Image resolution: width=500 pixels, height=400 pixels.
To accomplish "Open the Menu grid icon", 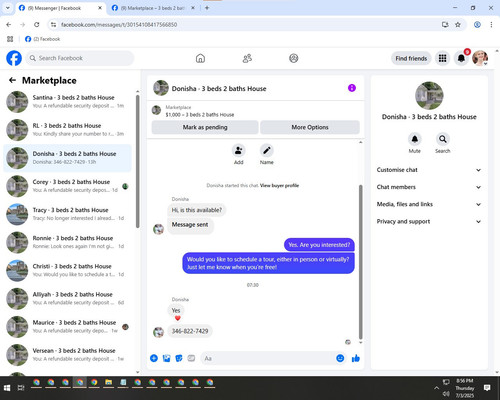I will click(442, 58).
